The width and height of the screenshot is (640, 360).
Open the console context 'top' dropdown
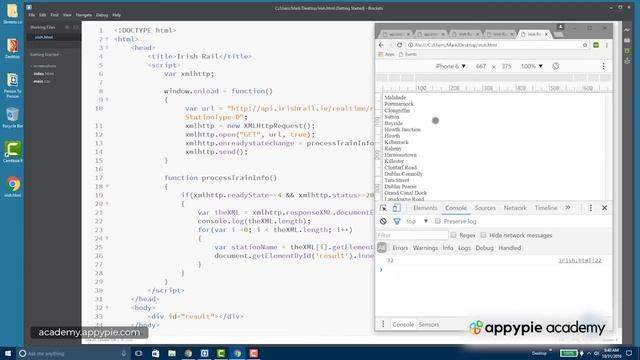417,221
